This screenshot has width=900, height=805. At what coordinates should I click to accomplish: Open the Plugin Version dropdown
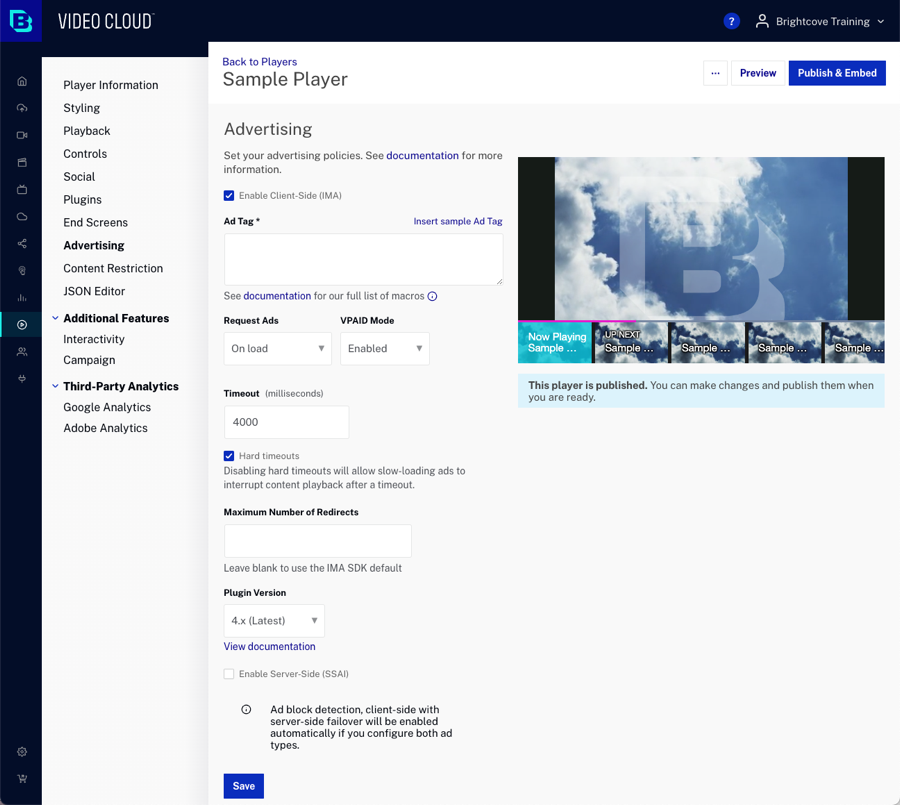273,621
